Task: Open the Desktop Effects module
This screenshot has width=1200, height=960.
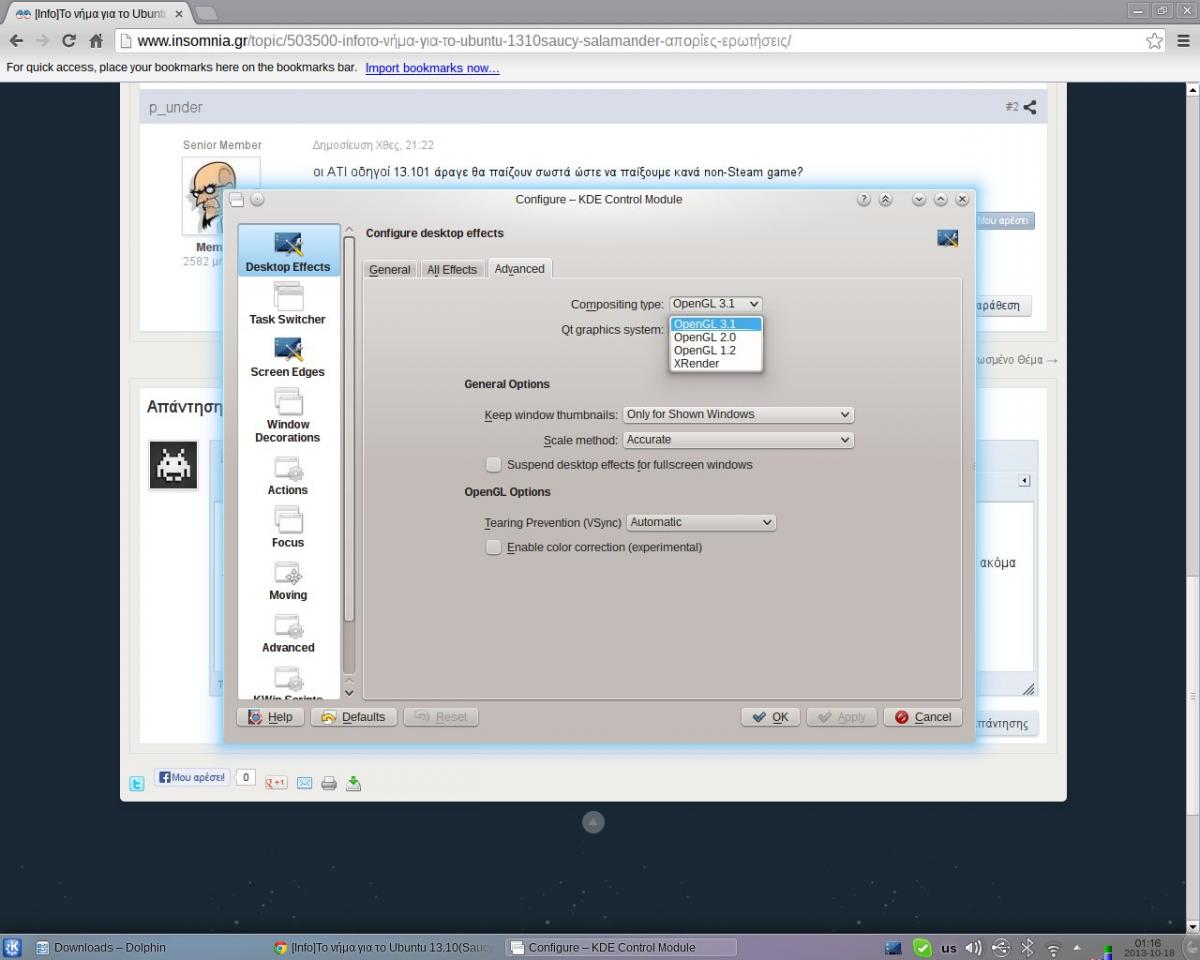Action: [x=288, y=251]
